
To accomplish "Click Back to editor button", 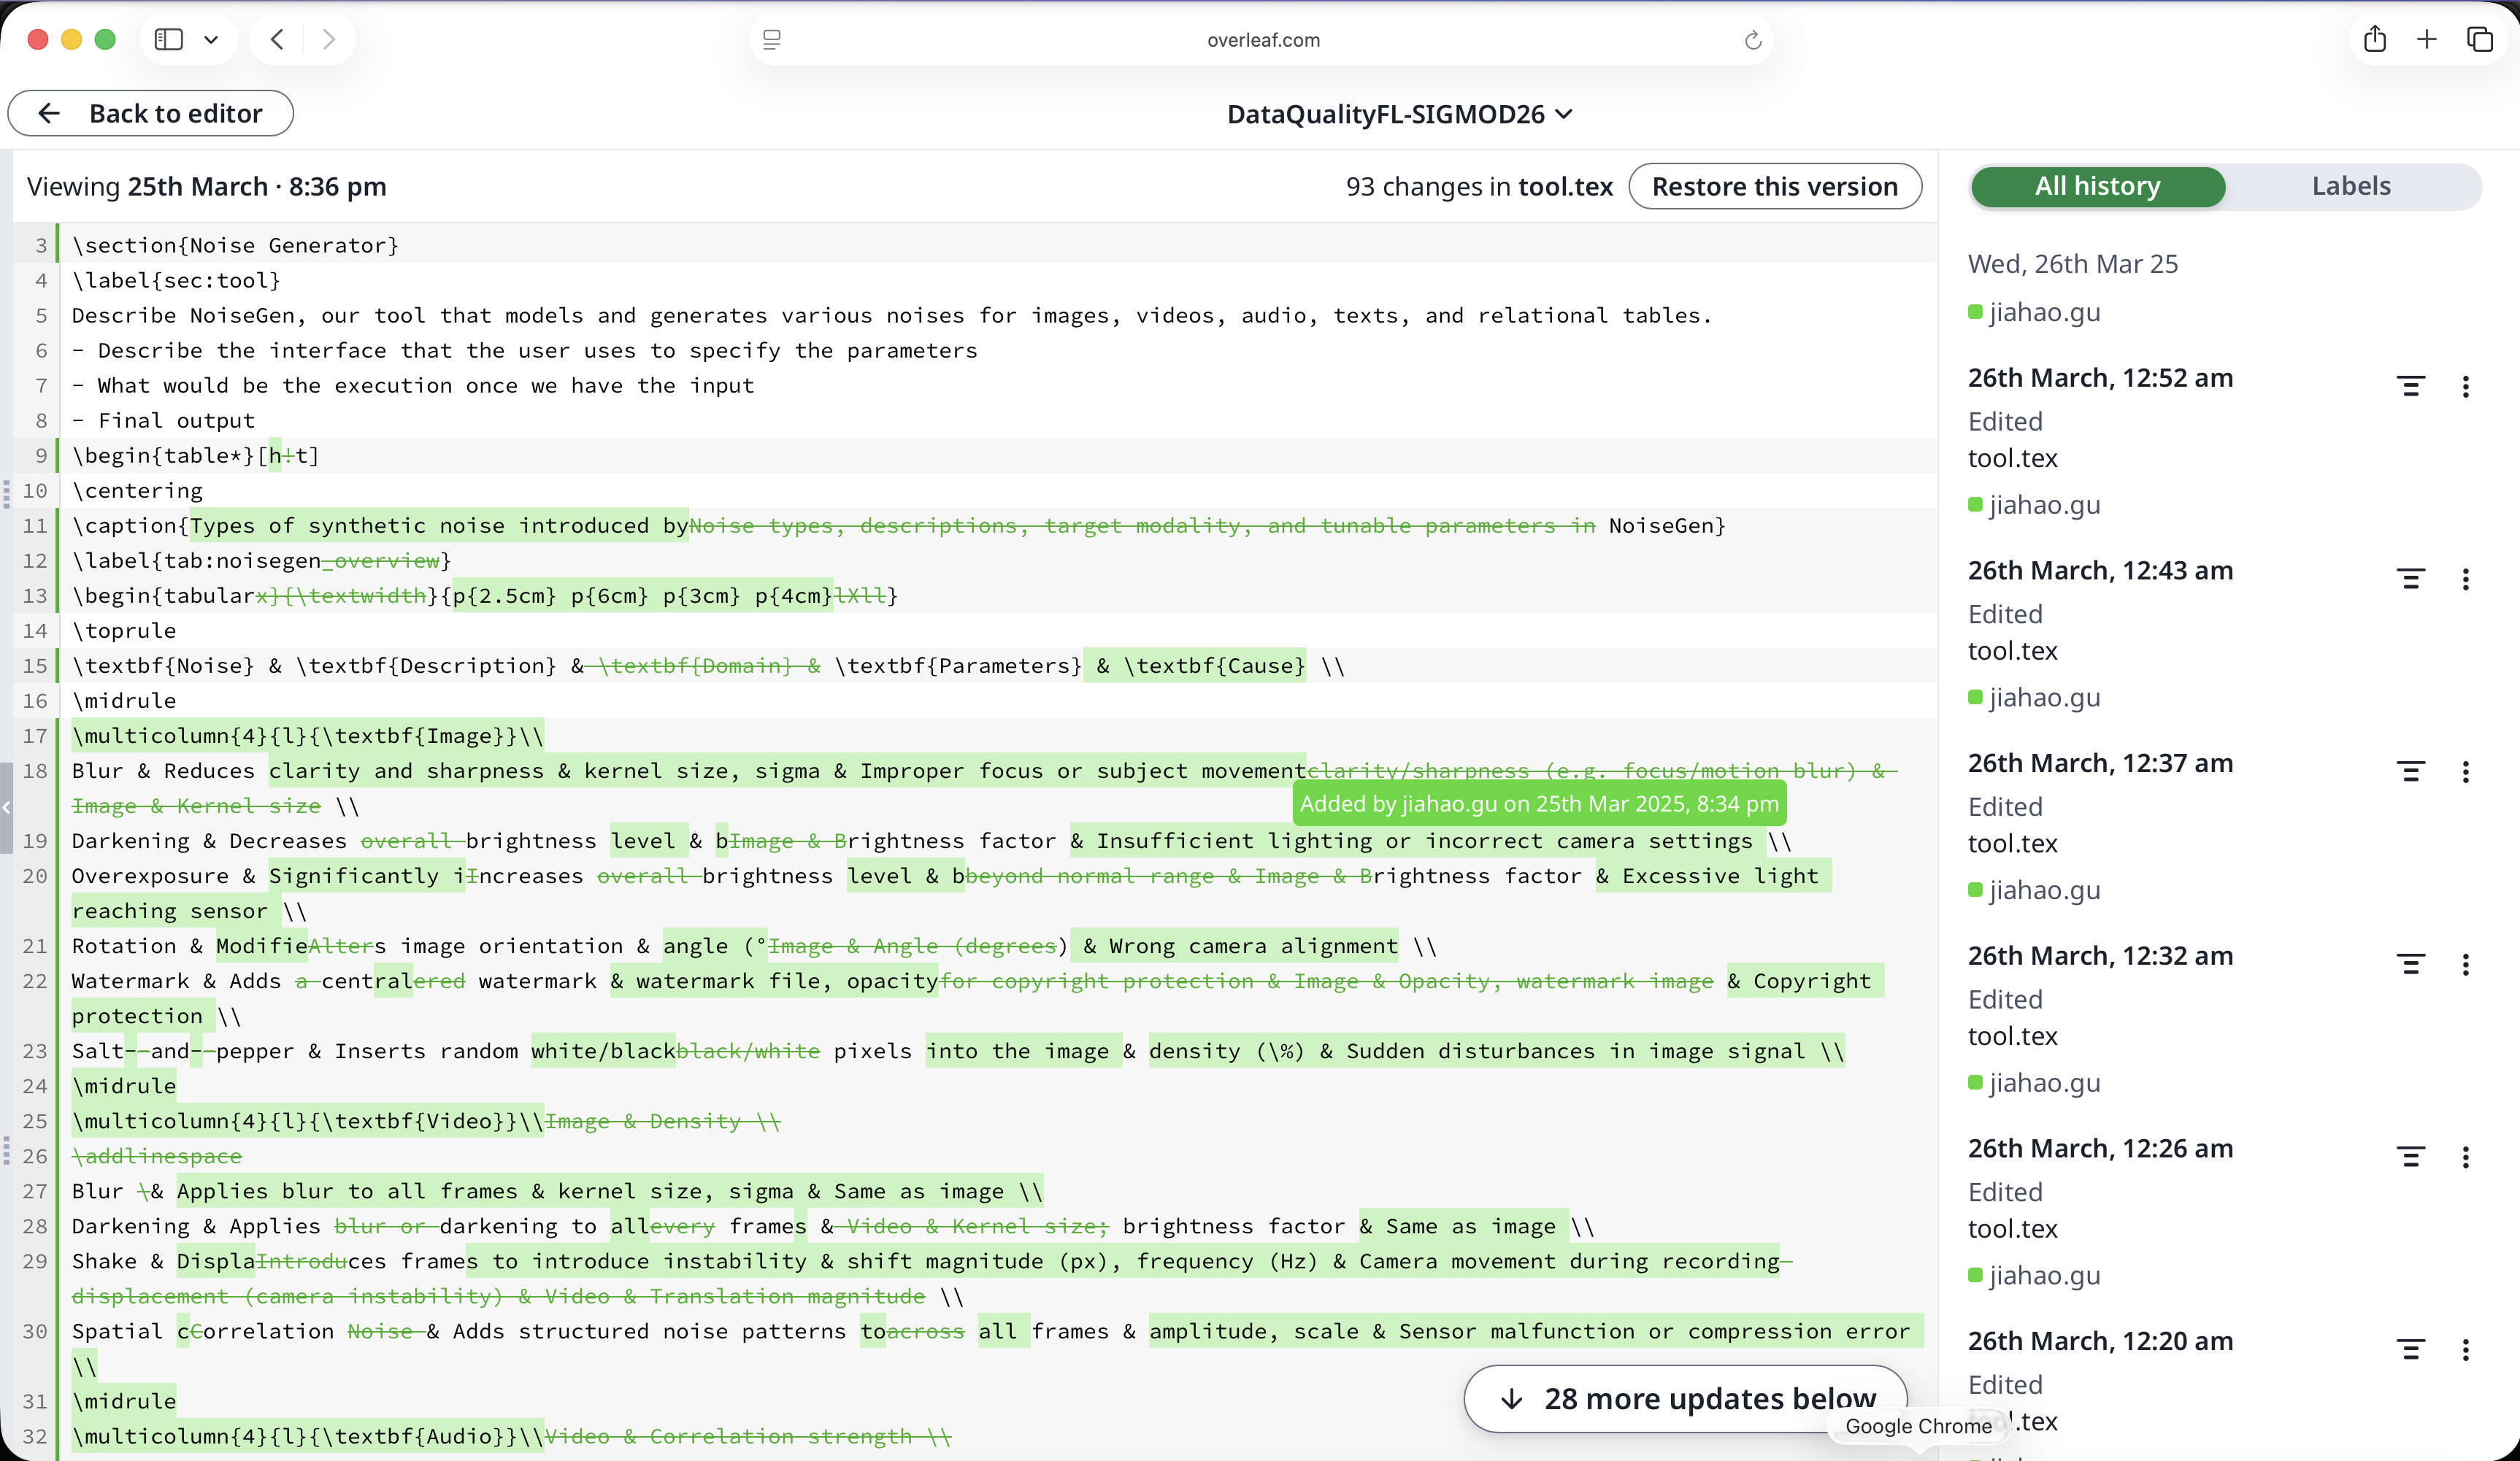I will 151,113.
